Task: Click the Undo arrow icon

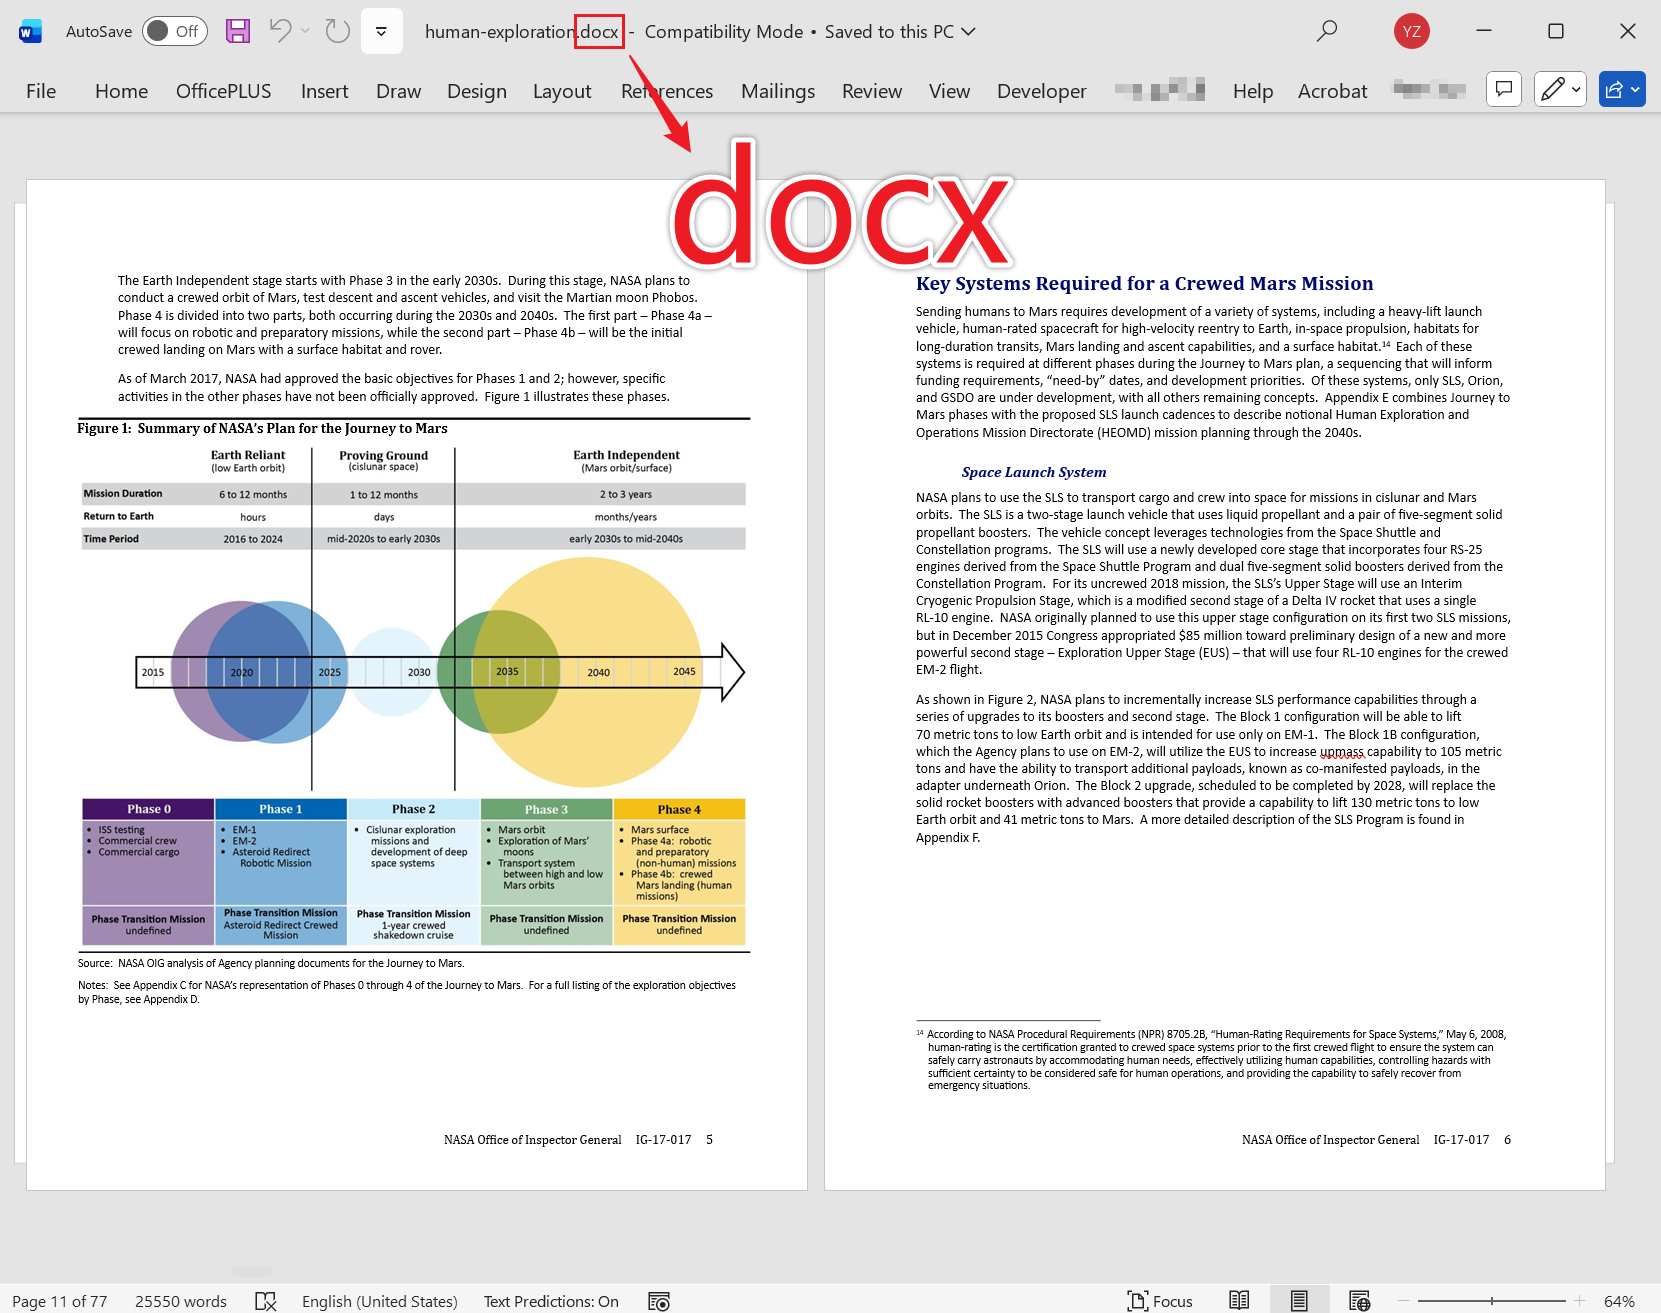Action: coord(280,31)
